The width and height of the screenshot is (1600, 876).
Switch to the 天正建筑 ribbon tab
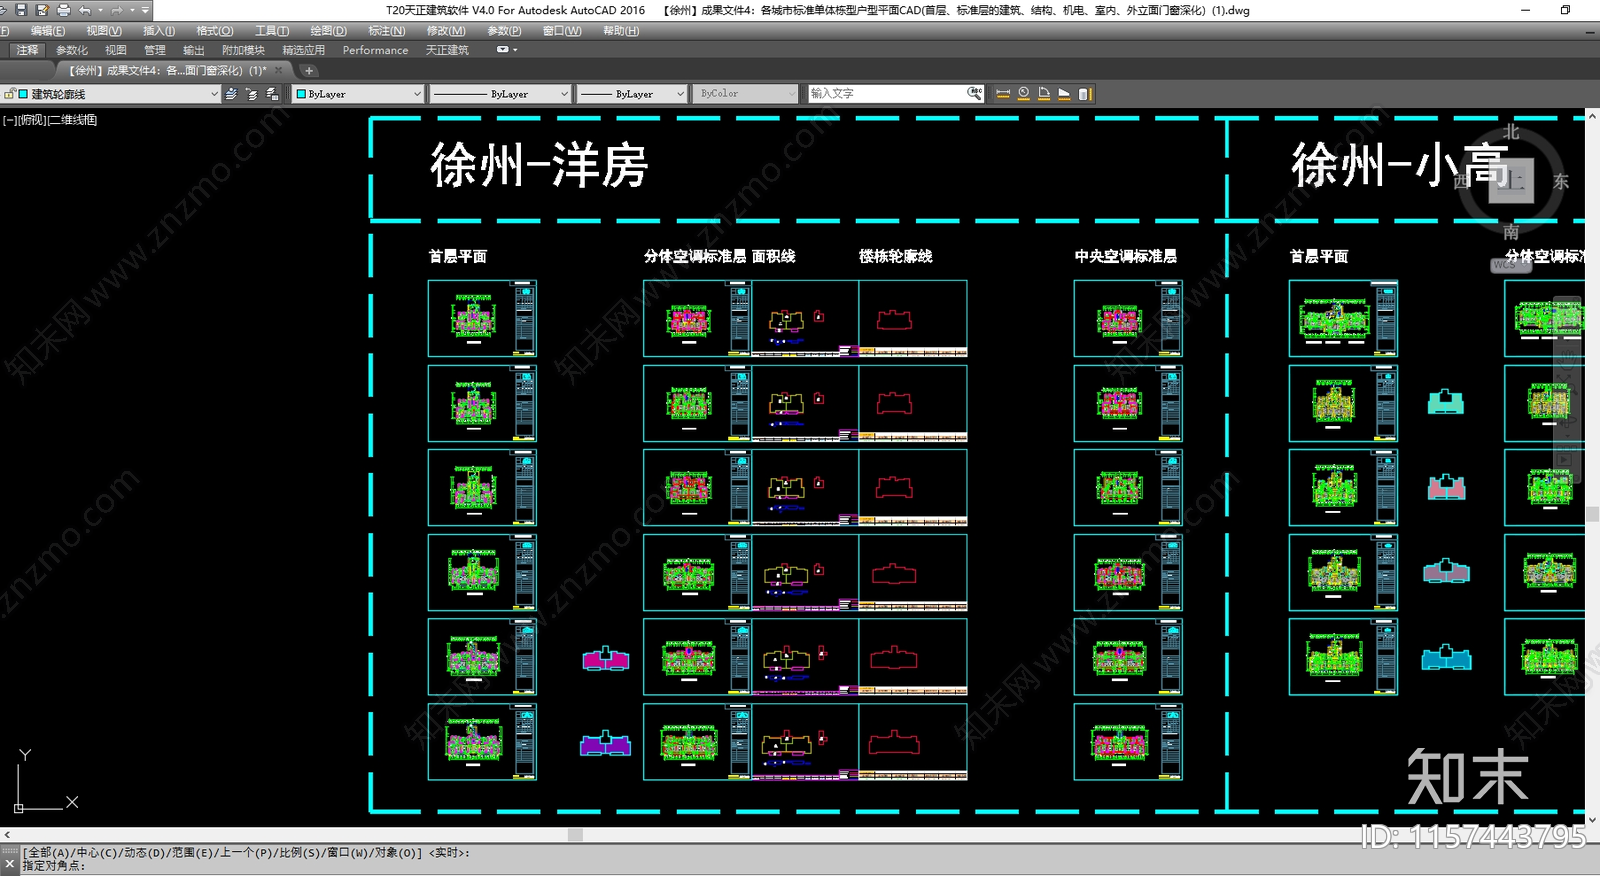tap(447, 50)
